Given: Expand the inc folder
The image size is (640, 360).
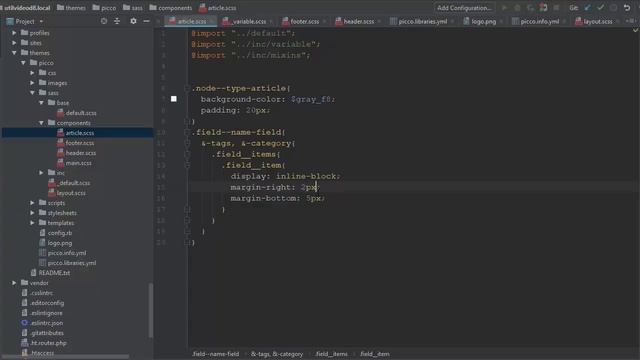Looking at the screenshot, I should [x=41, y=173].
